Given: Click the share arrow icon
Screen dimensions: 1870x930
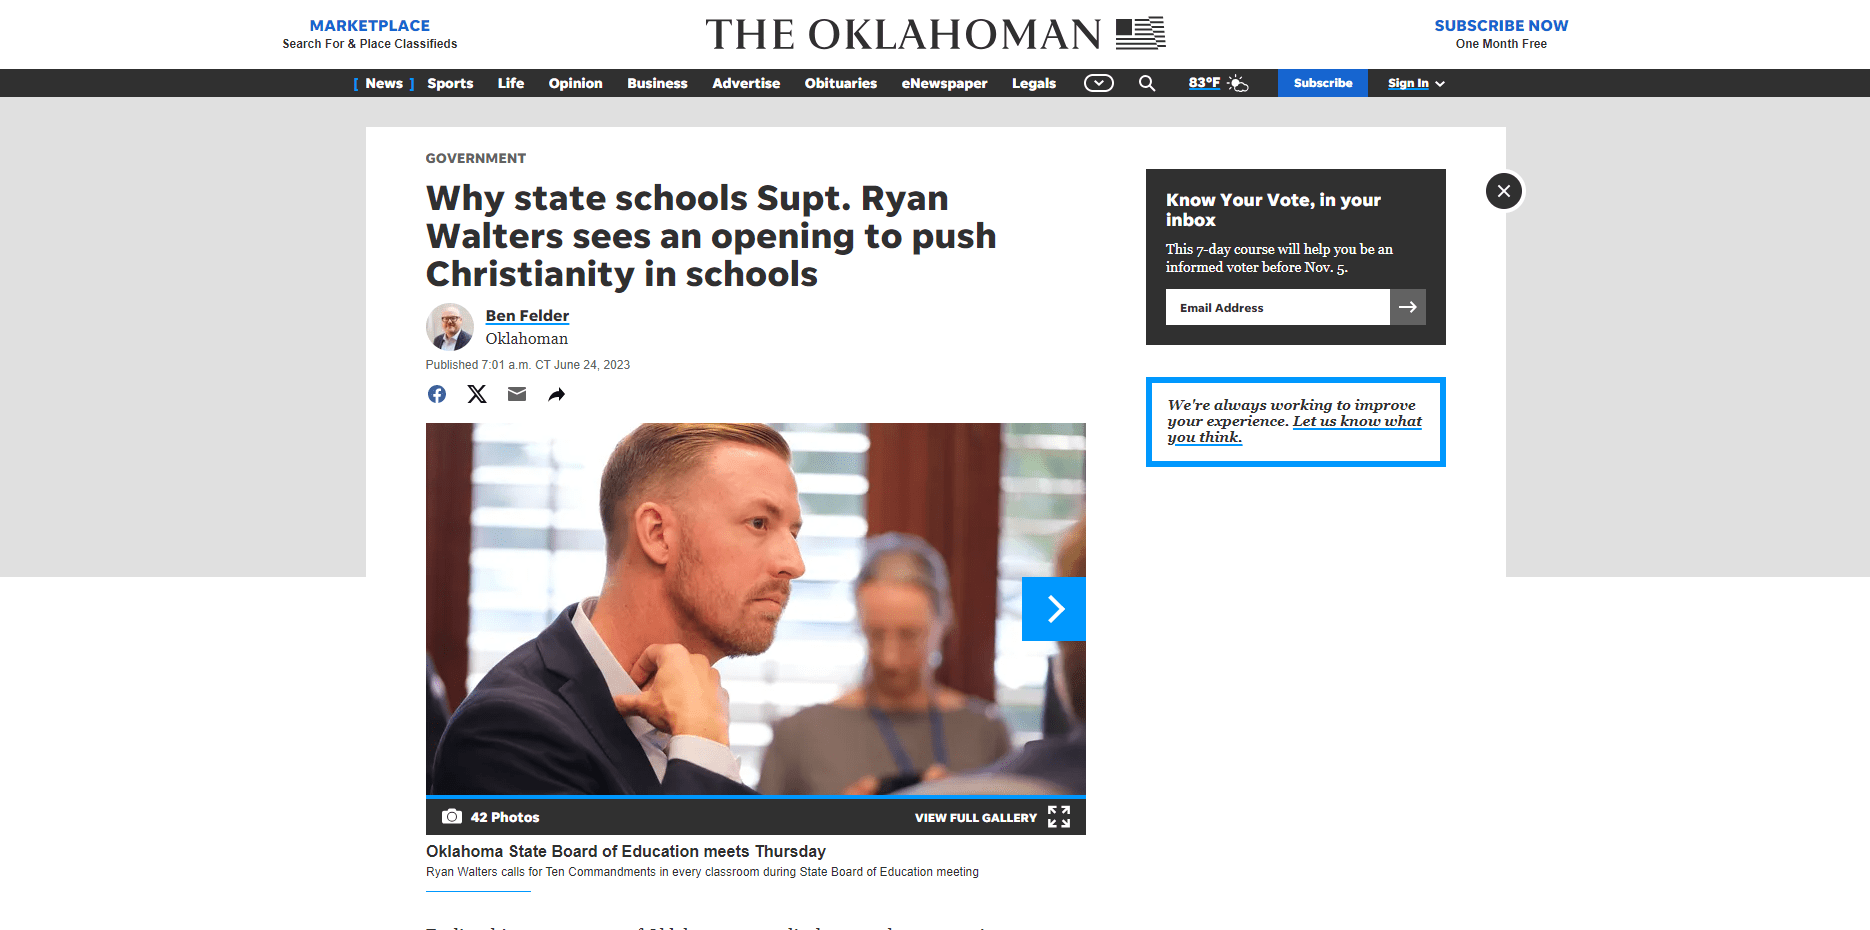Looking at the screenshot, I should coord(557,394).
